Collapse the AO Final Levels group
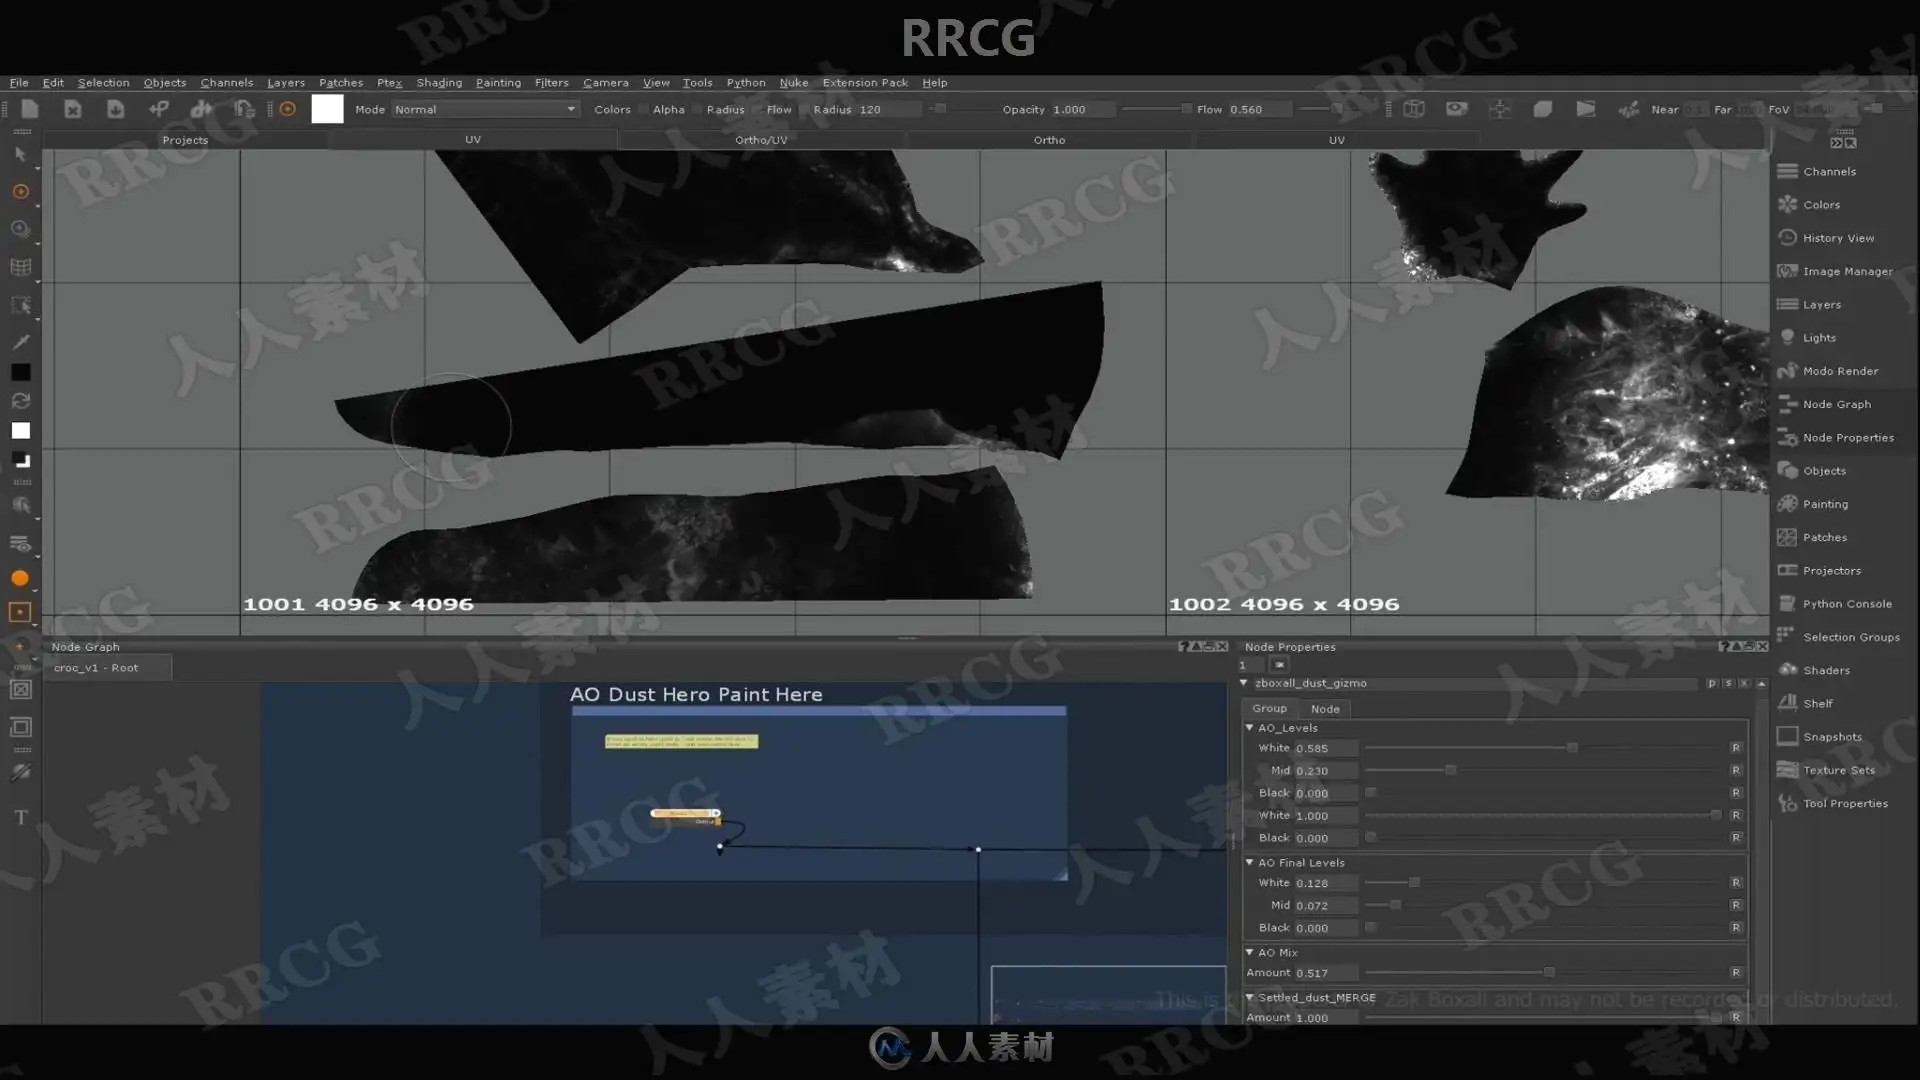Screen dimensions: 1920x1080 [1249, 862]
